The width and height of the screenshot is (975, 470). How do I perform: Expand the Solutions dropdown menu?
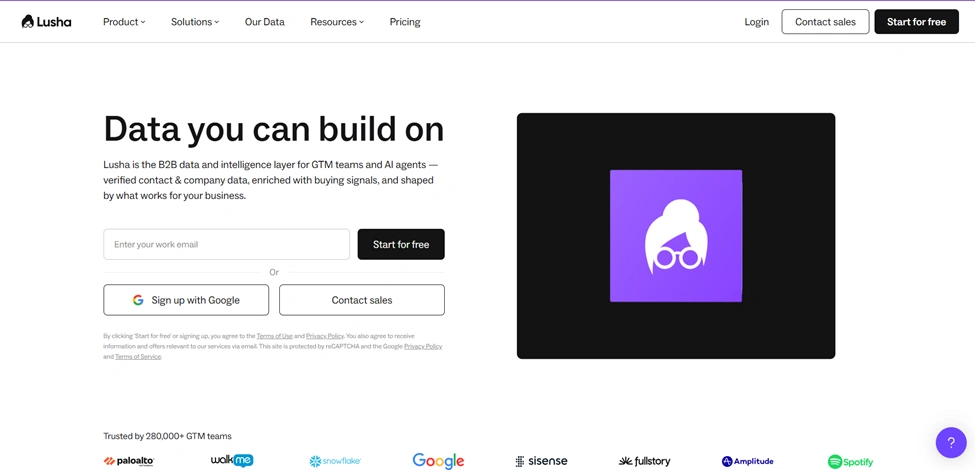tap(195, 22)
